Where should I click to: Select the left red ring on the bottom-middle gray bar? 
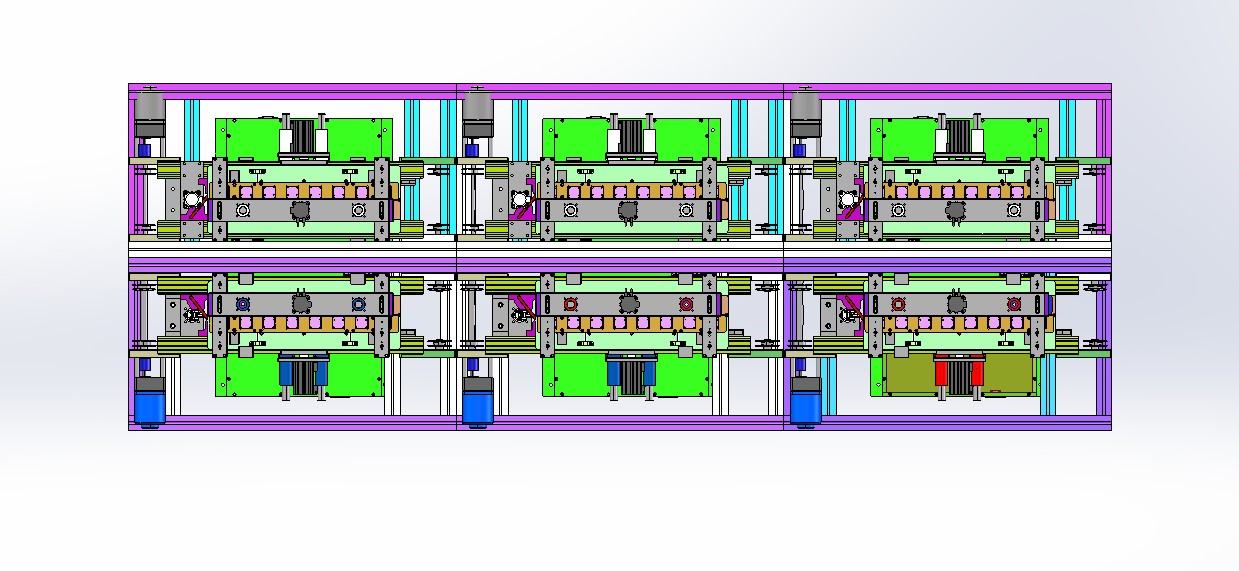pos(570,303)
